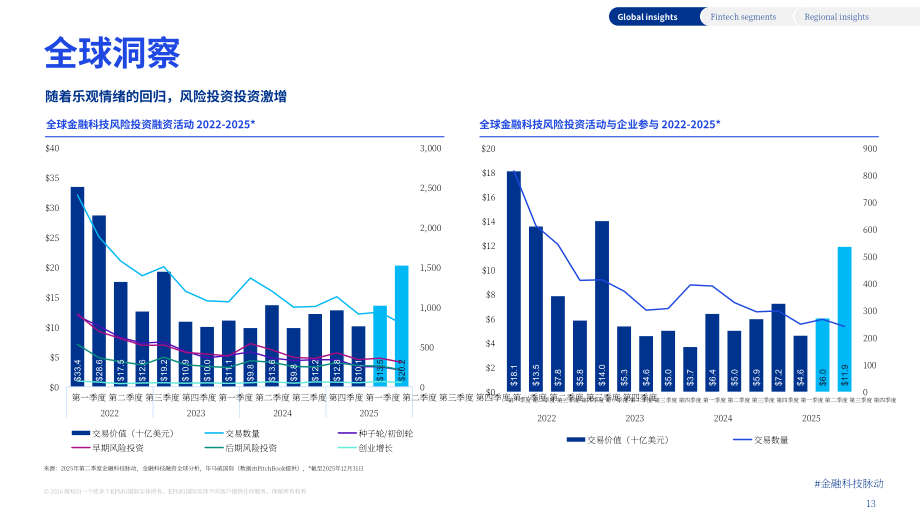Go to the Regional insights tab
This screenshot has height=518, width=920.
(x=836, y=17)
